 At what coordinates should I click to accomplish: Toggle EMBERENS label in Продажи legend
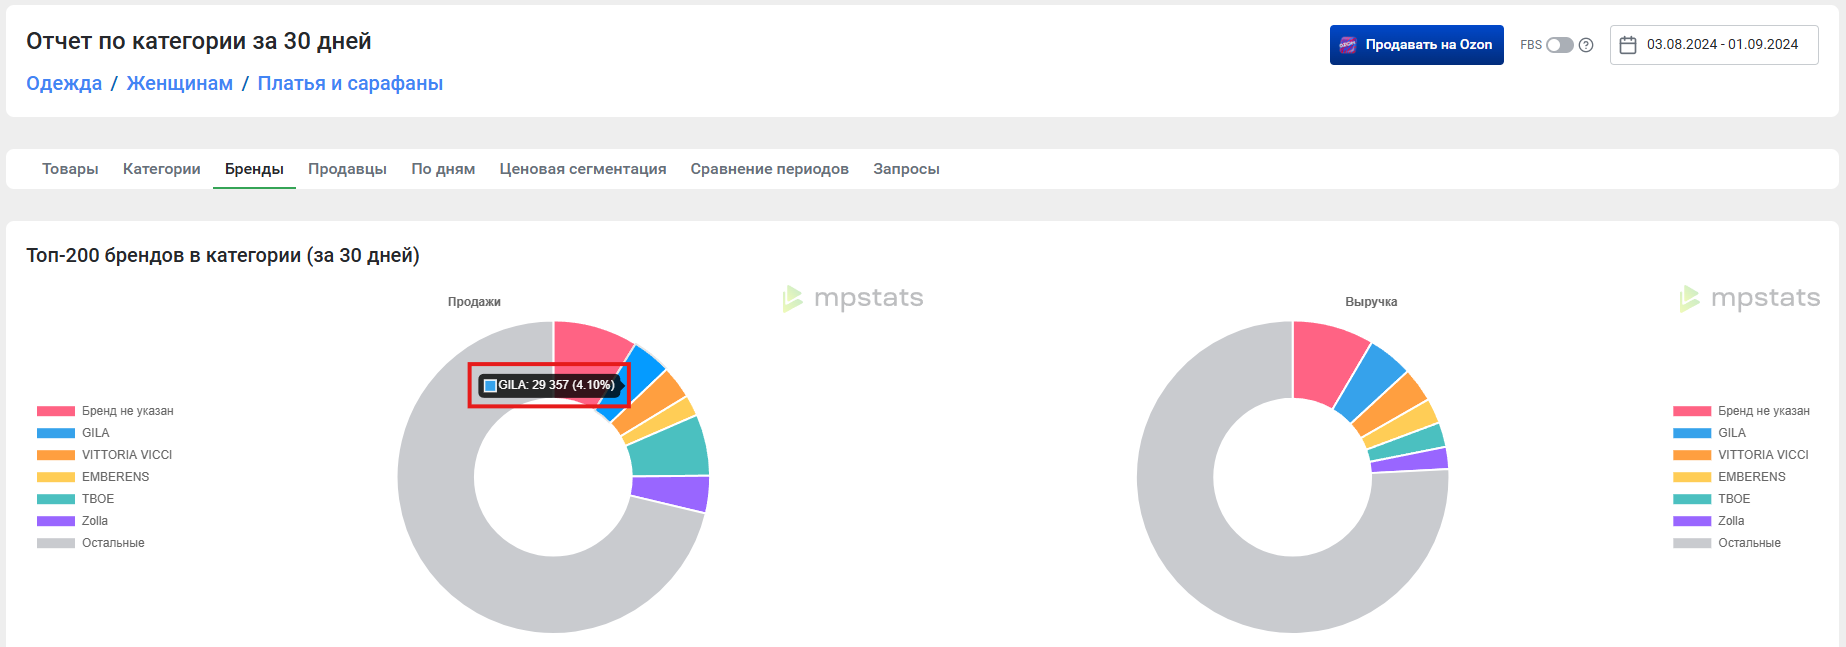point(116,477)
